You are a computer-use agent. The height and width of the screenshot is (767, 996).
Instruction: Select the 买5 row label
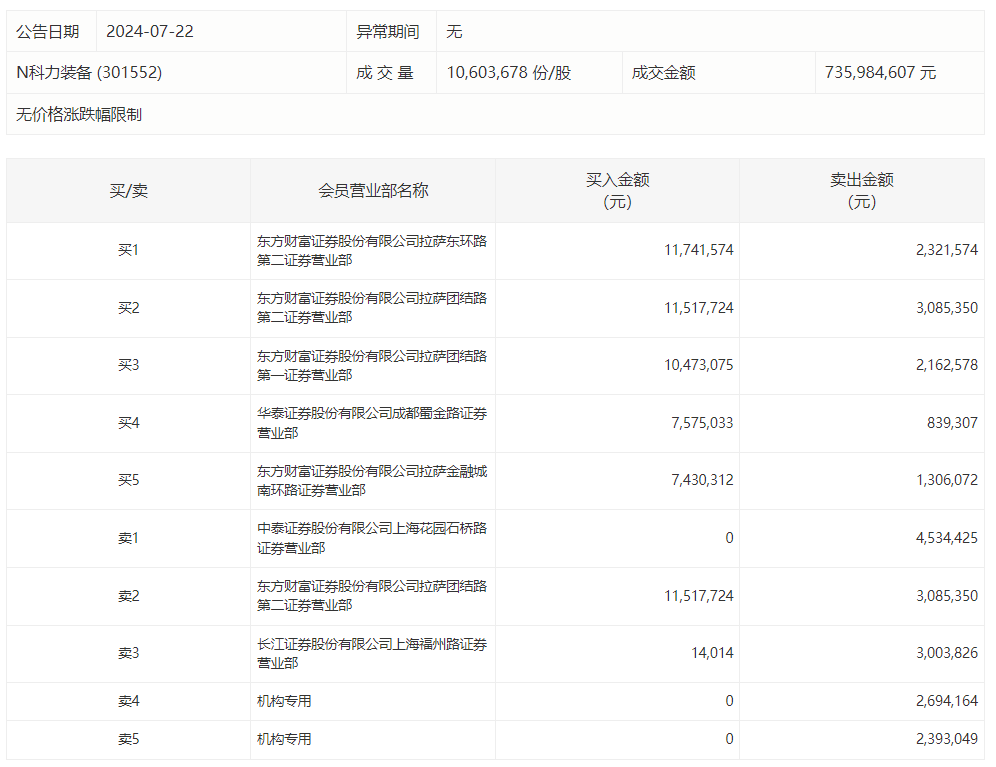click(x=128, y=480)
